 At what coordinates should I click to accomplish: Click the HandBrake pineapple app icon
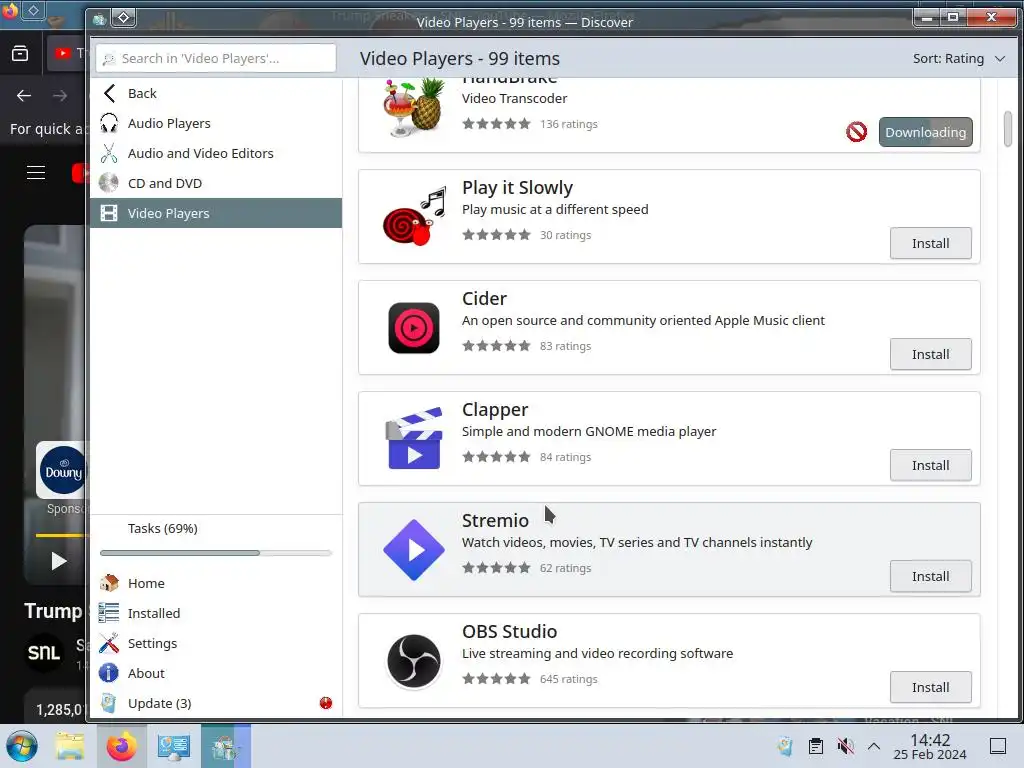point(414,108)
